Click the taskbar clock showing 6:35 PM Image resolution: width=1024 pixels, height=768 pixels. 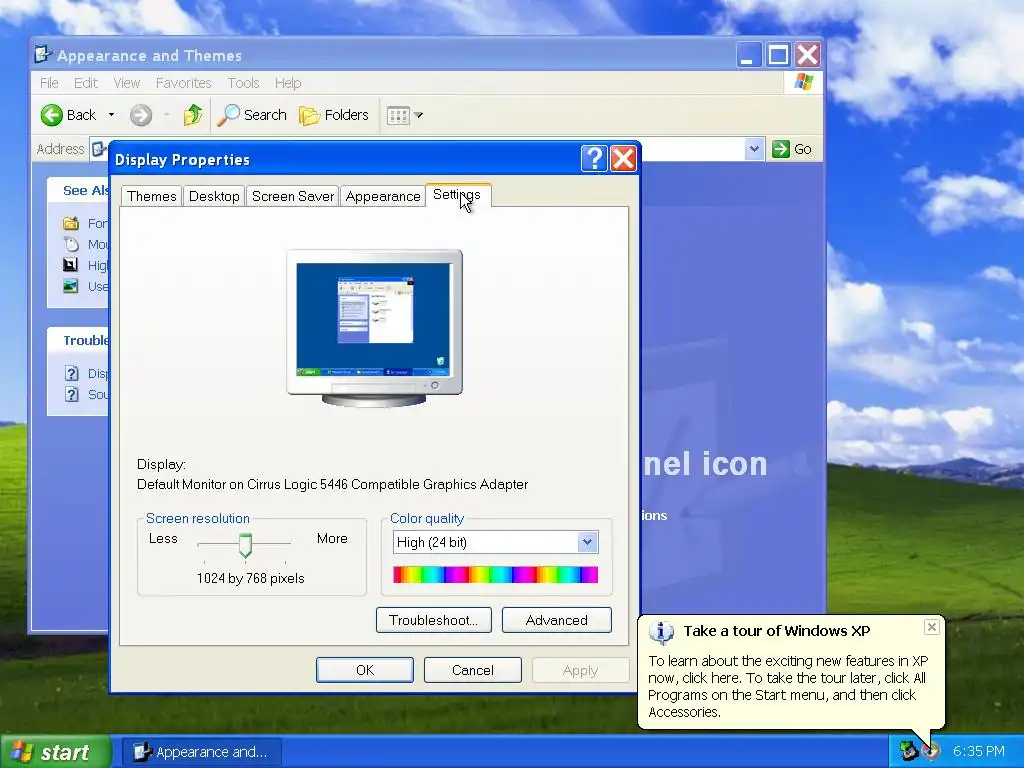[x=978, y=751]
